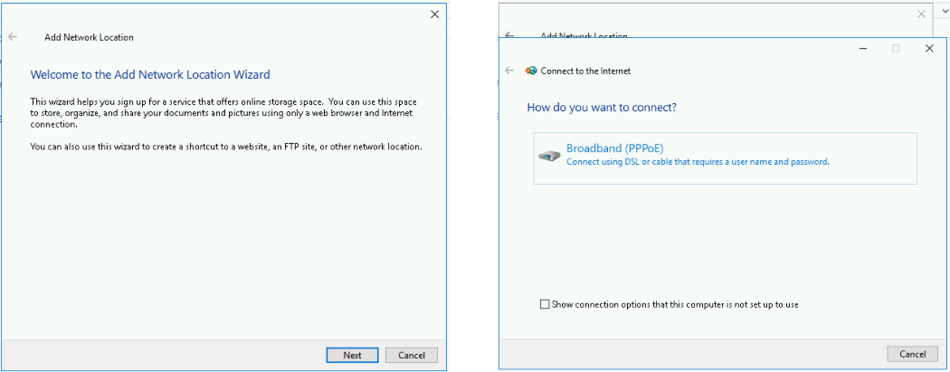Go back using left wizard's back arrow

coord(13,37)
